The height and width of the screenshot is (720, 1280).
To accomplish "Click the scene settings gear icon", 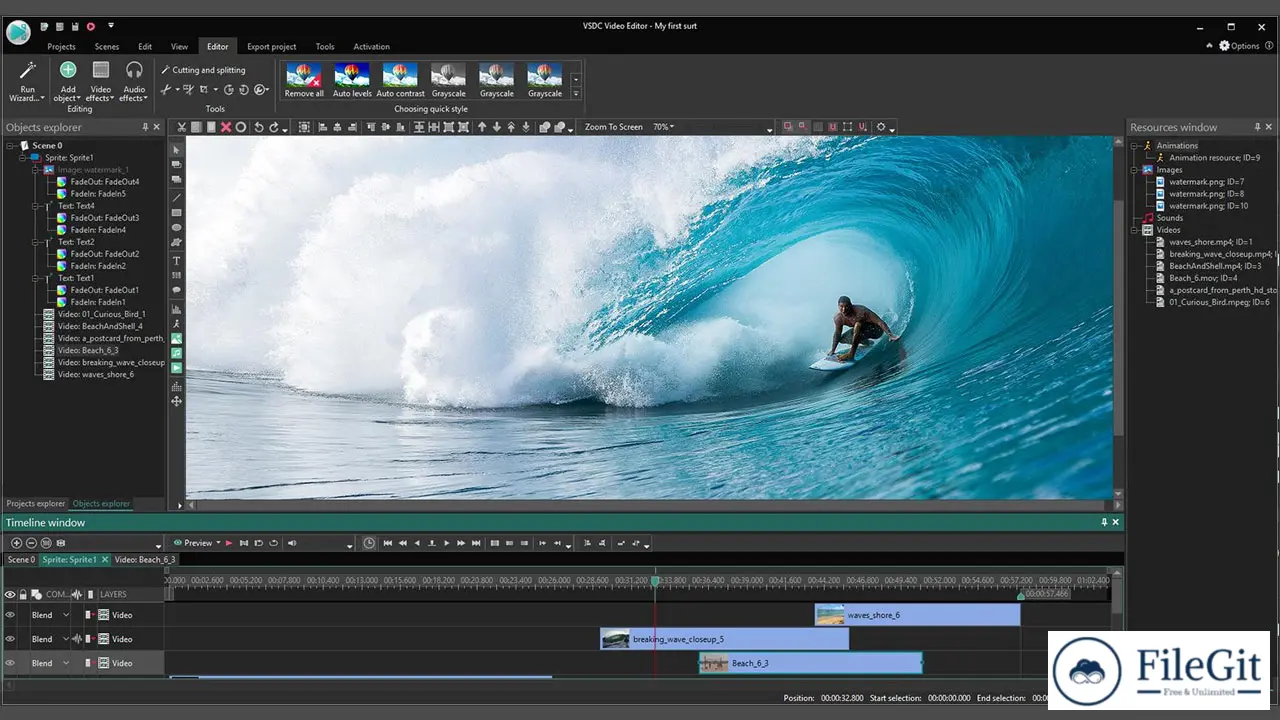I will pyautogui.click(x=881, y=127).
